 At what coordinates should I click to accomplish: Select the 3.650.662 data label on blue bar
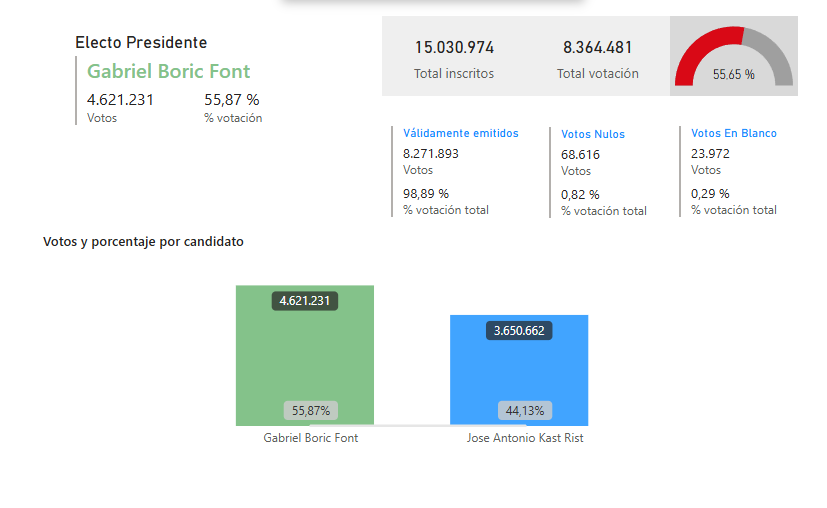(x=520, y=330)
